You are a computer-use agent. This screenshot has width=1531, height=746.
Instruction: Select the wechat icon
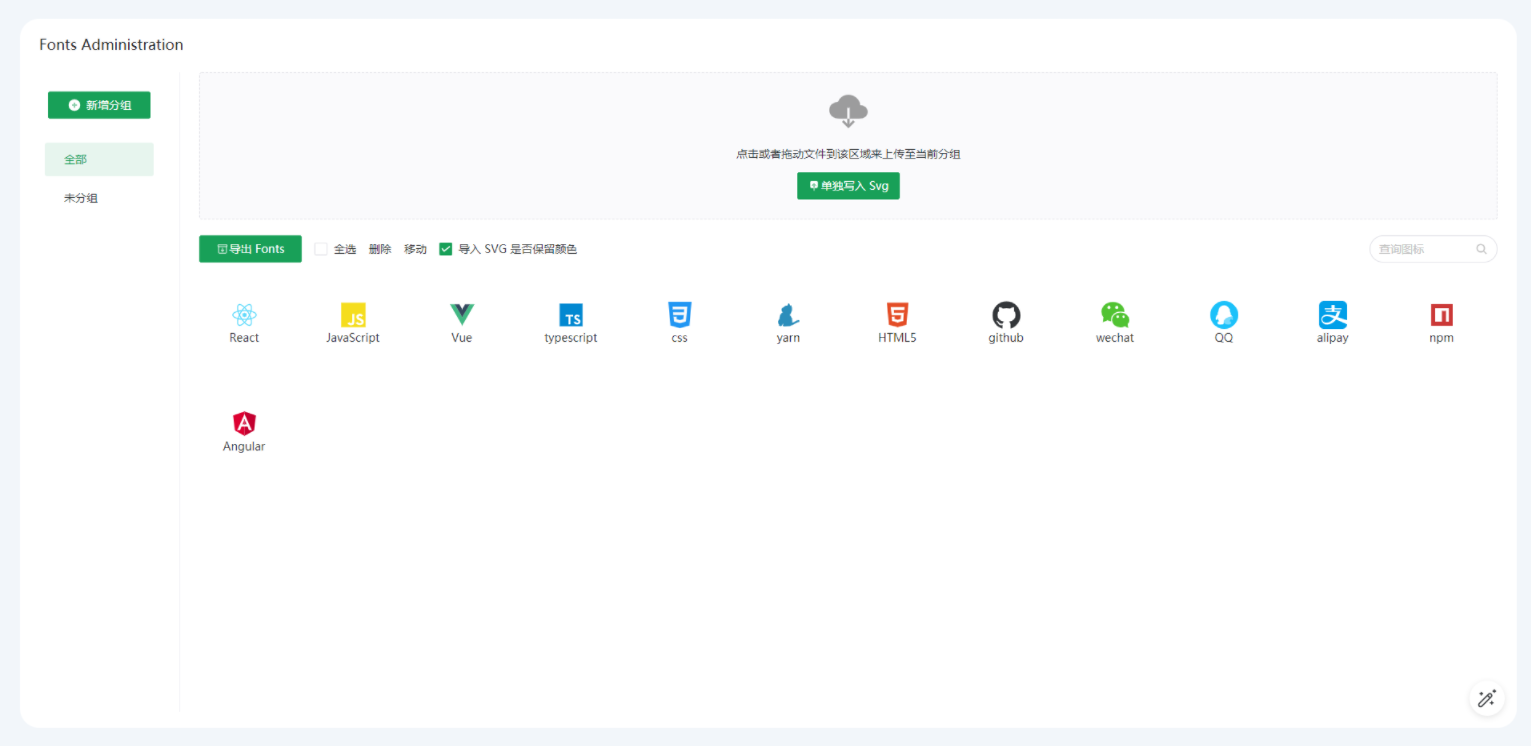pos(1115,315)
